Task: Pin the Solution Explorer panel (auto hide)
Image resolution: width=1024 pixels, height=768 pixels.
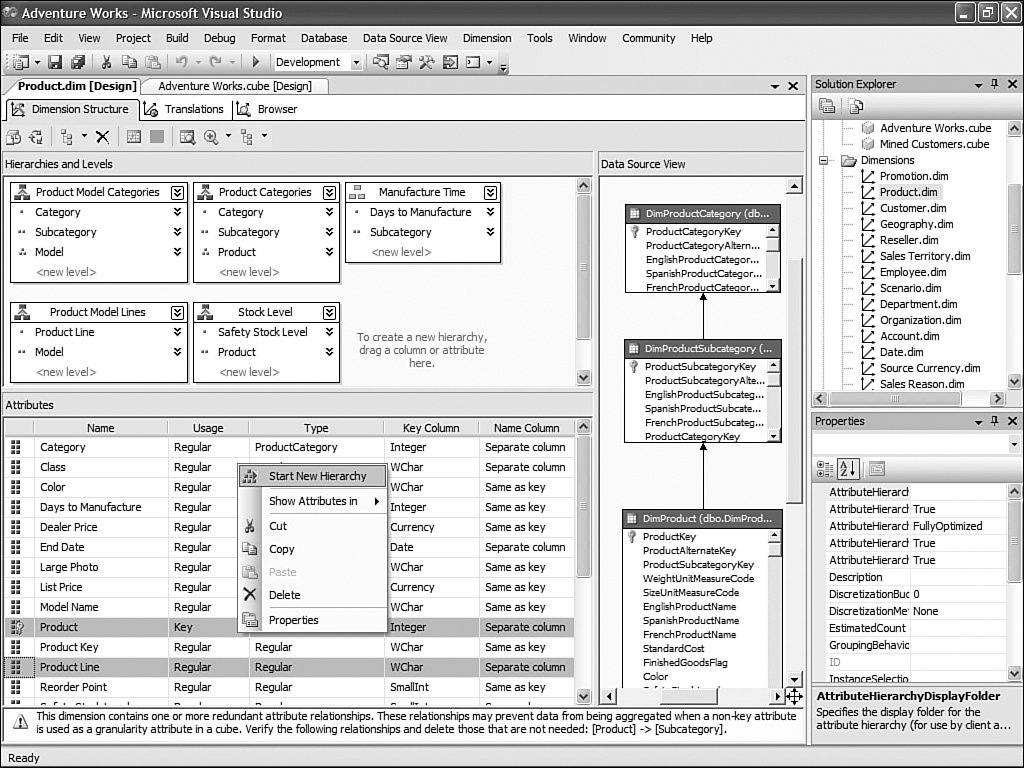Action: coord(995,84)
